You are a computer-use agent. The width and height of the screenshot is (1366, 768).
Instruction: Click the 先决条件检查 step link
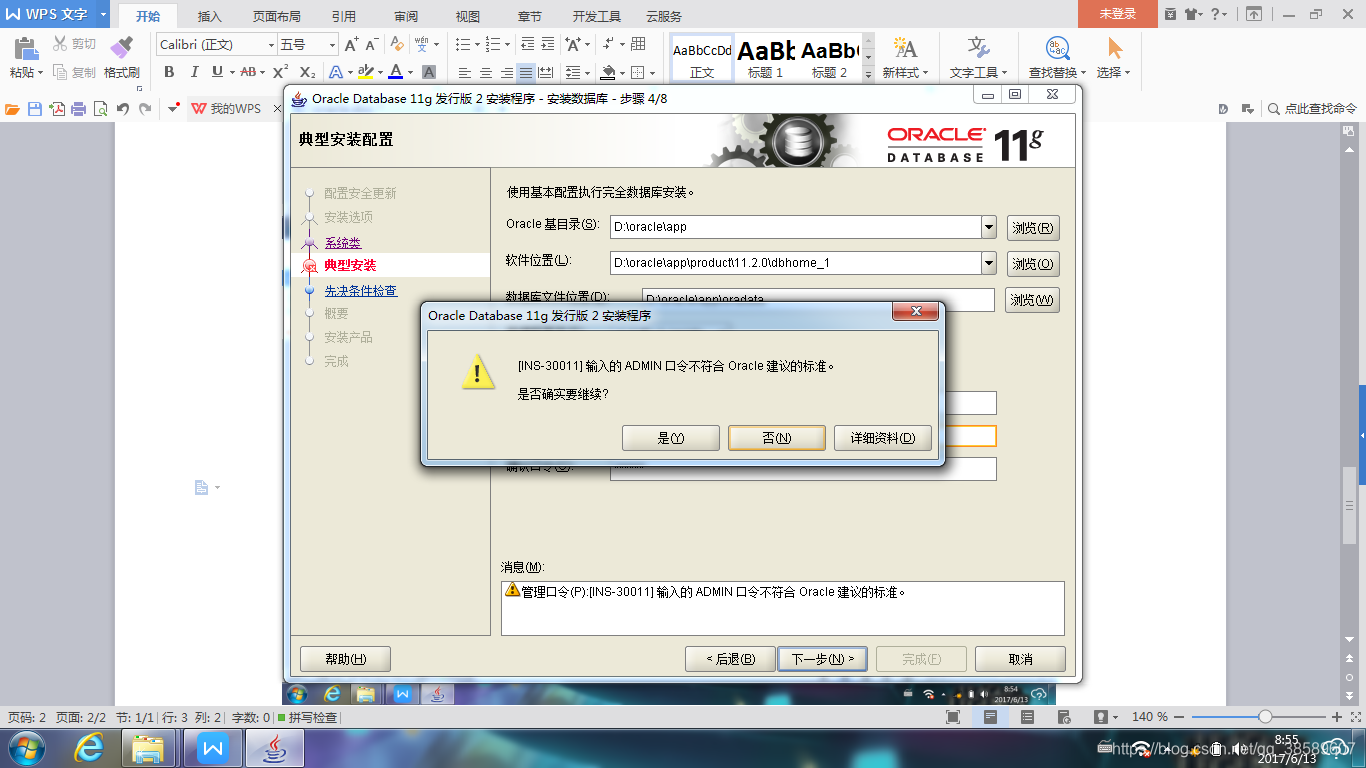point(361,291)
